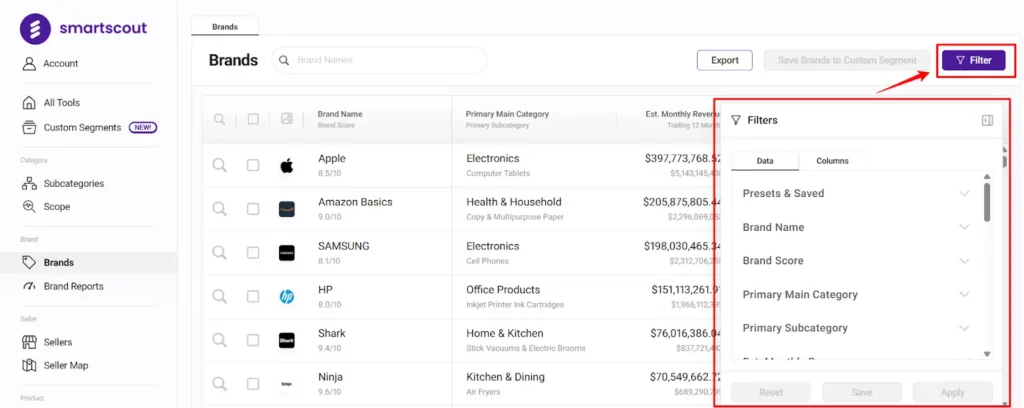Click the magnifier icon in table header
The height and width of the screenshot is (408, 1024).
[219, 119]
